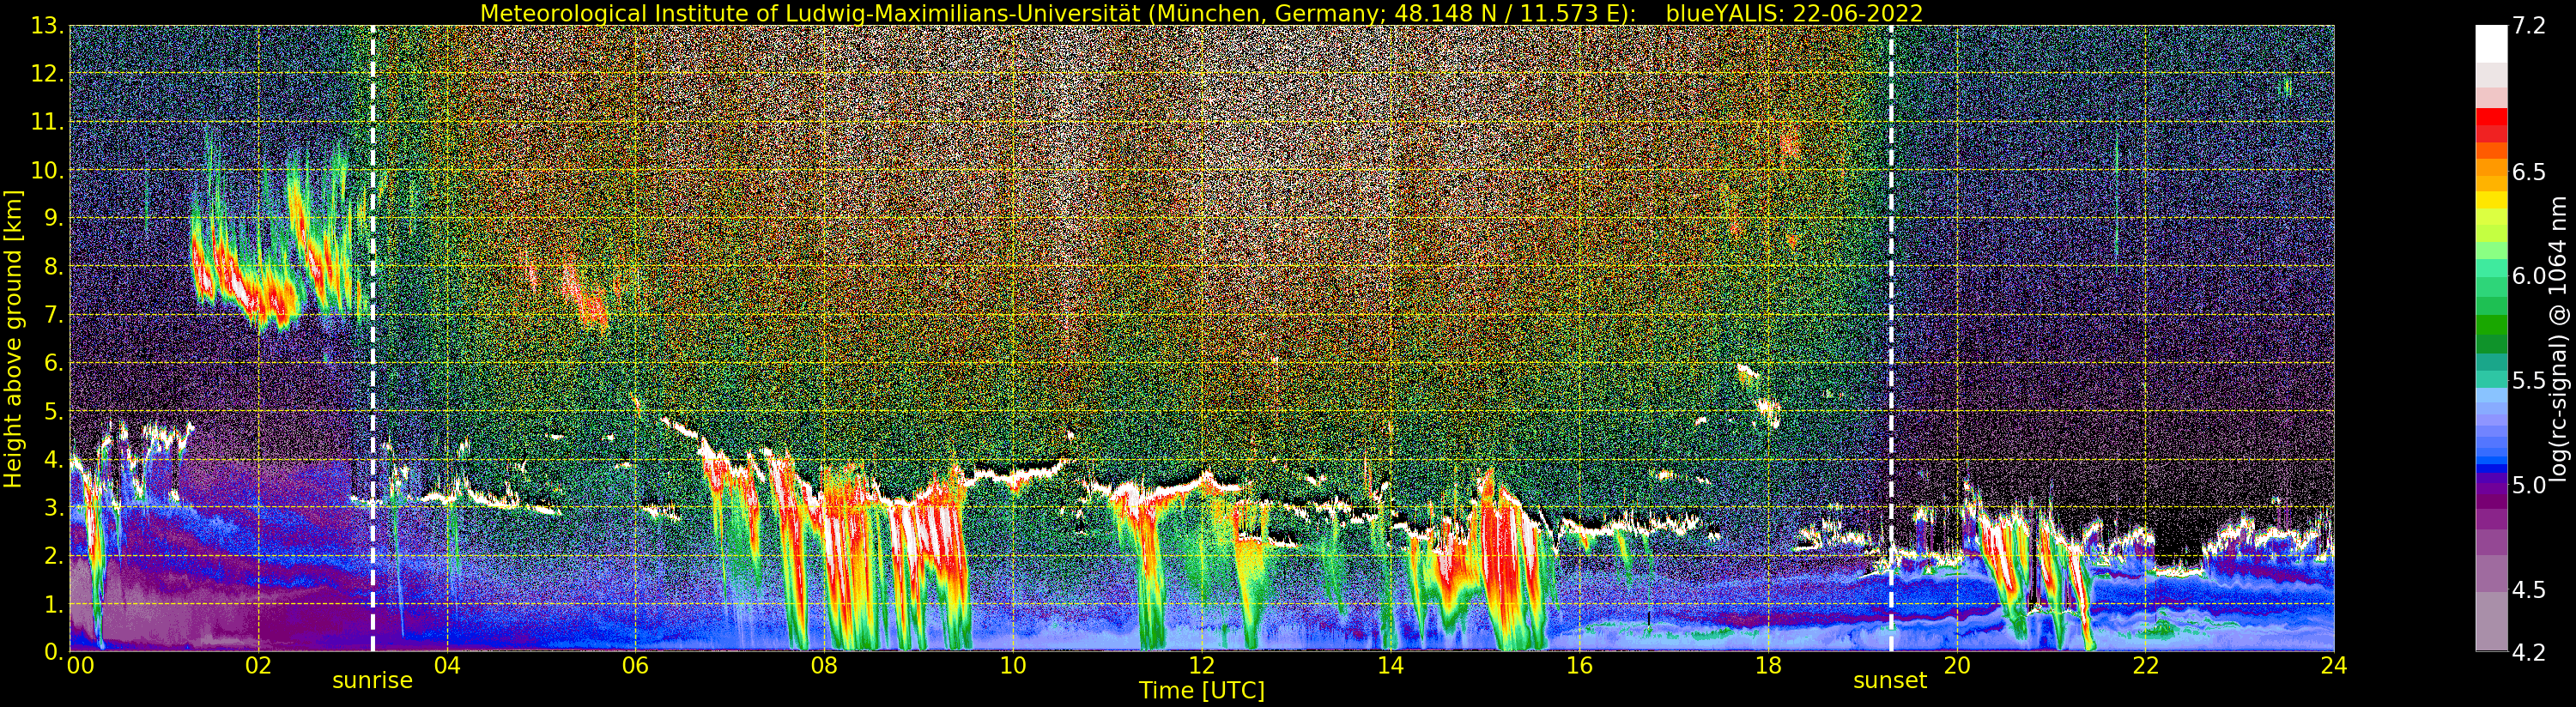Screen dimensions: 2576x707
Task: Click the time tick label '18'
Action: tap(1768, 665)
